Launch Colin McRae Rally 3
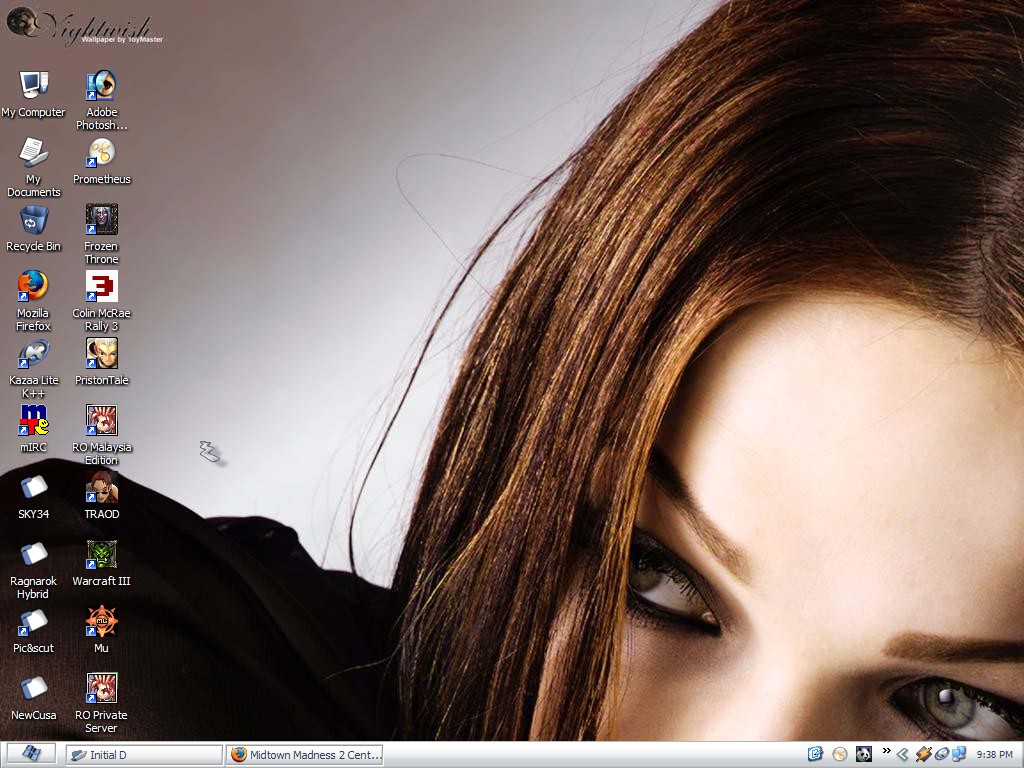Image resolution: width=1024 pixels, height=768 pixels. [101, 287]
